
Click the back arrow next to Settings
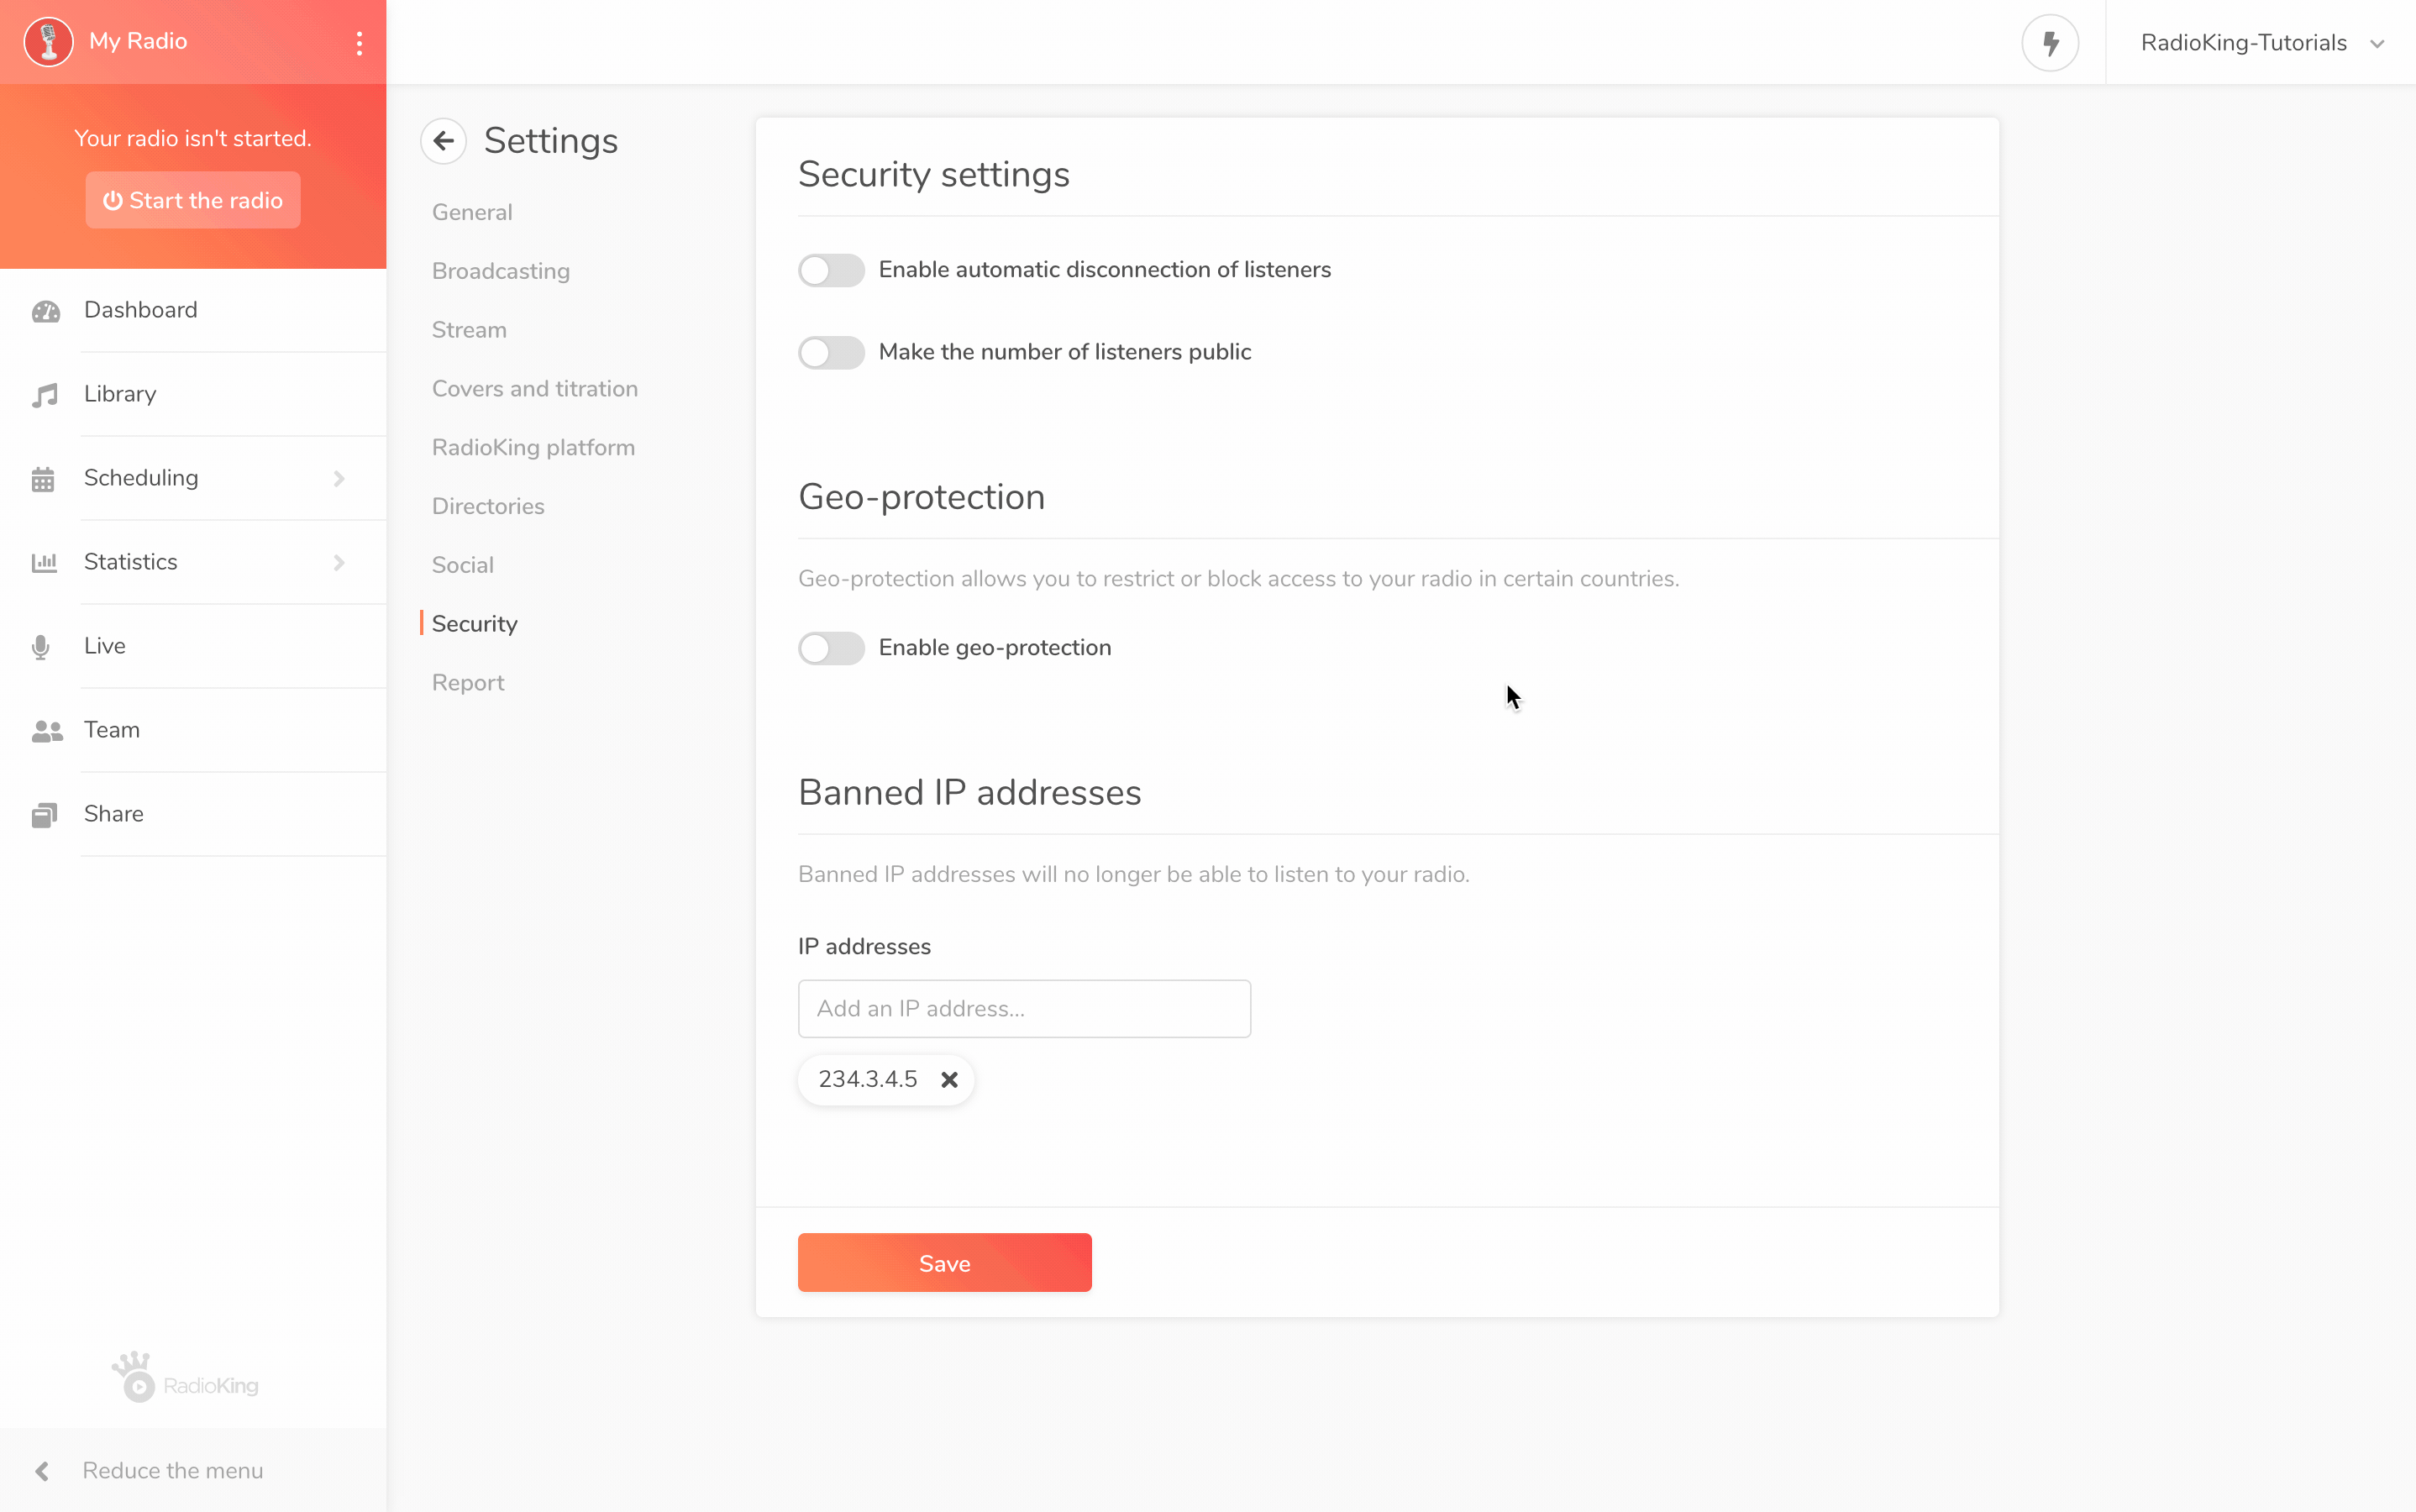click(443, 141)
